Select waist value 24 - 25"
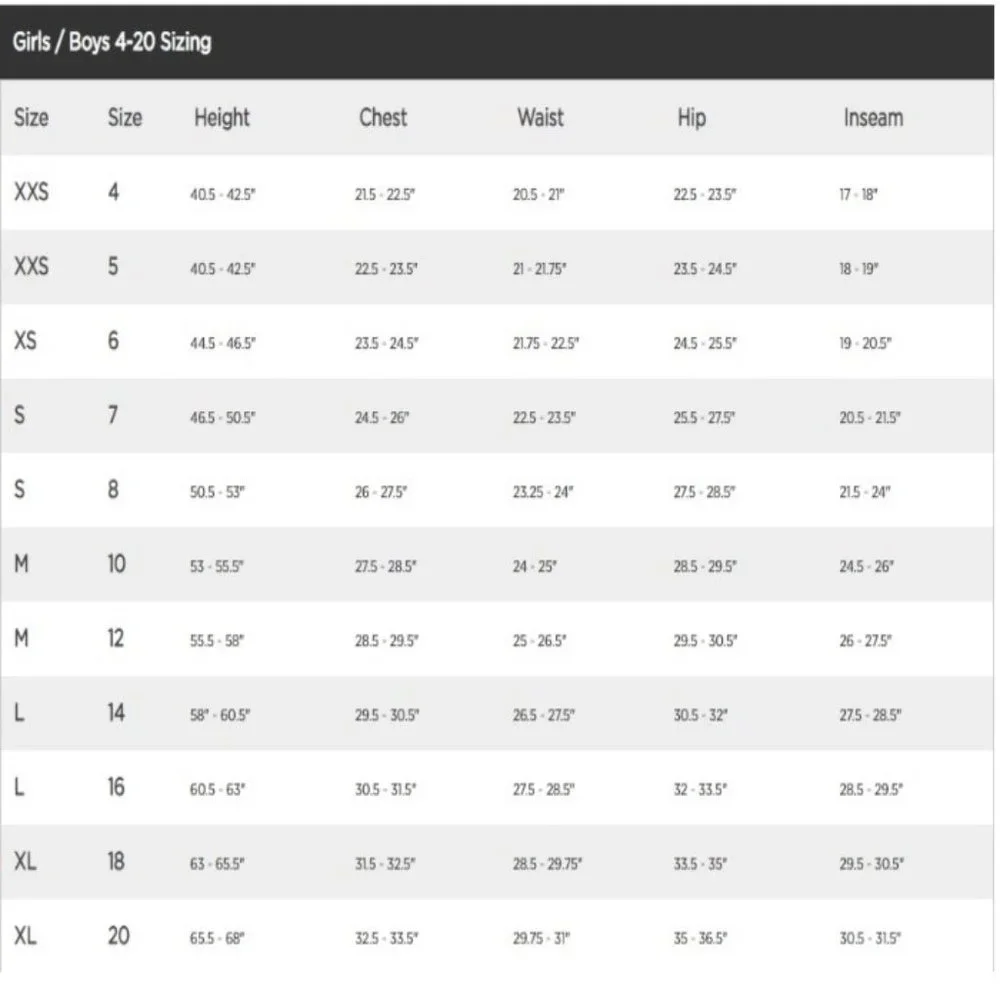The image size is (1000, 1000). point(534,566)
